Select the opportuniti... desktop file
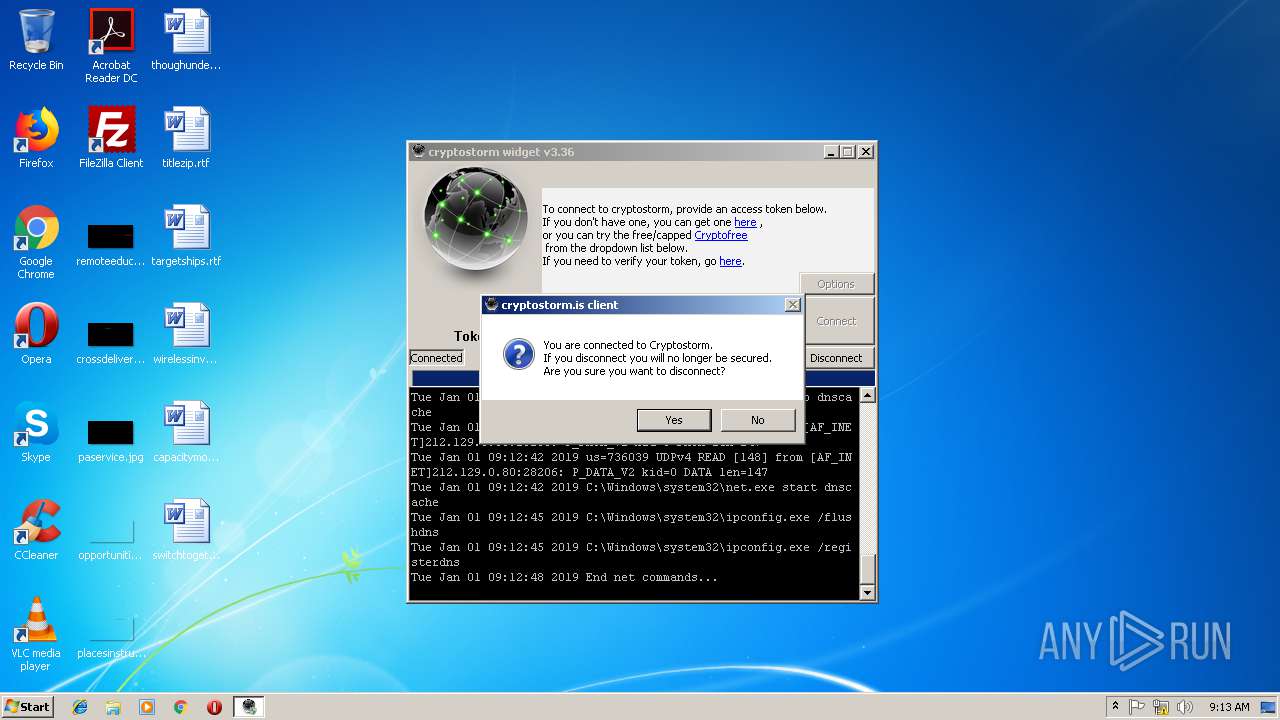Screen dimensions: 1280x720 (111, 539)
